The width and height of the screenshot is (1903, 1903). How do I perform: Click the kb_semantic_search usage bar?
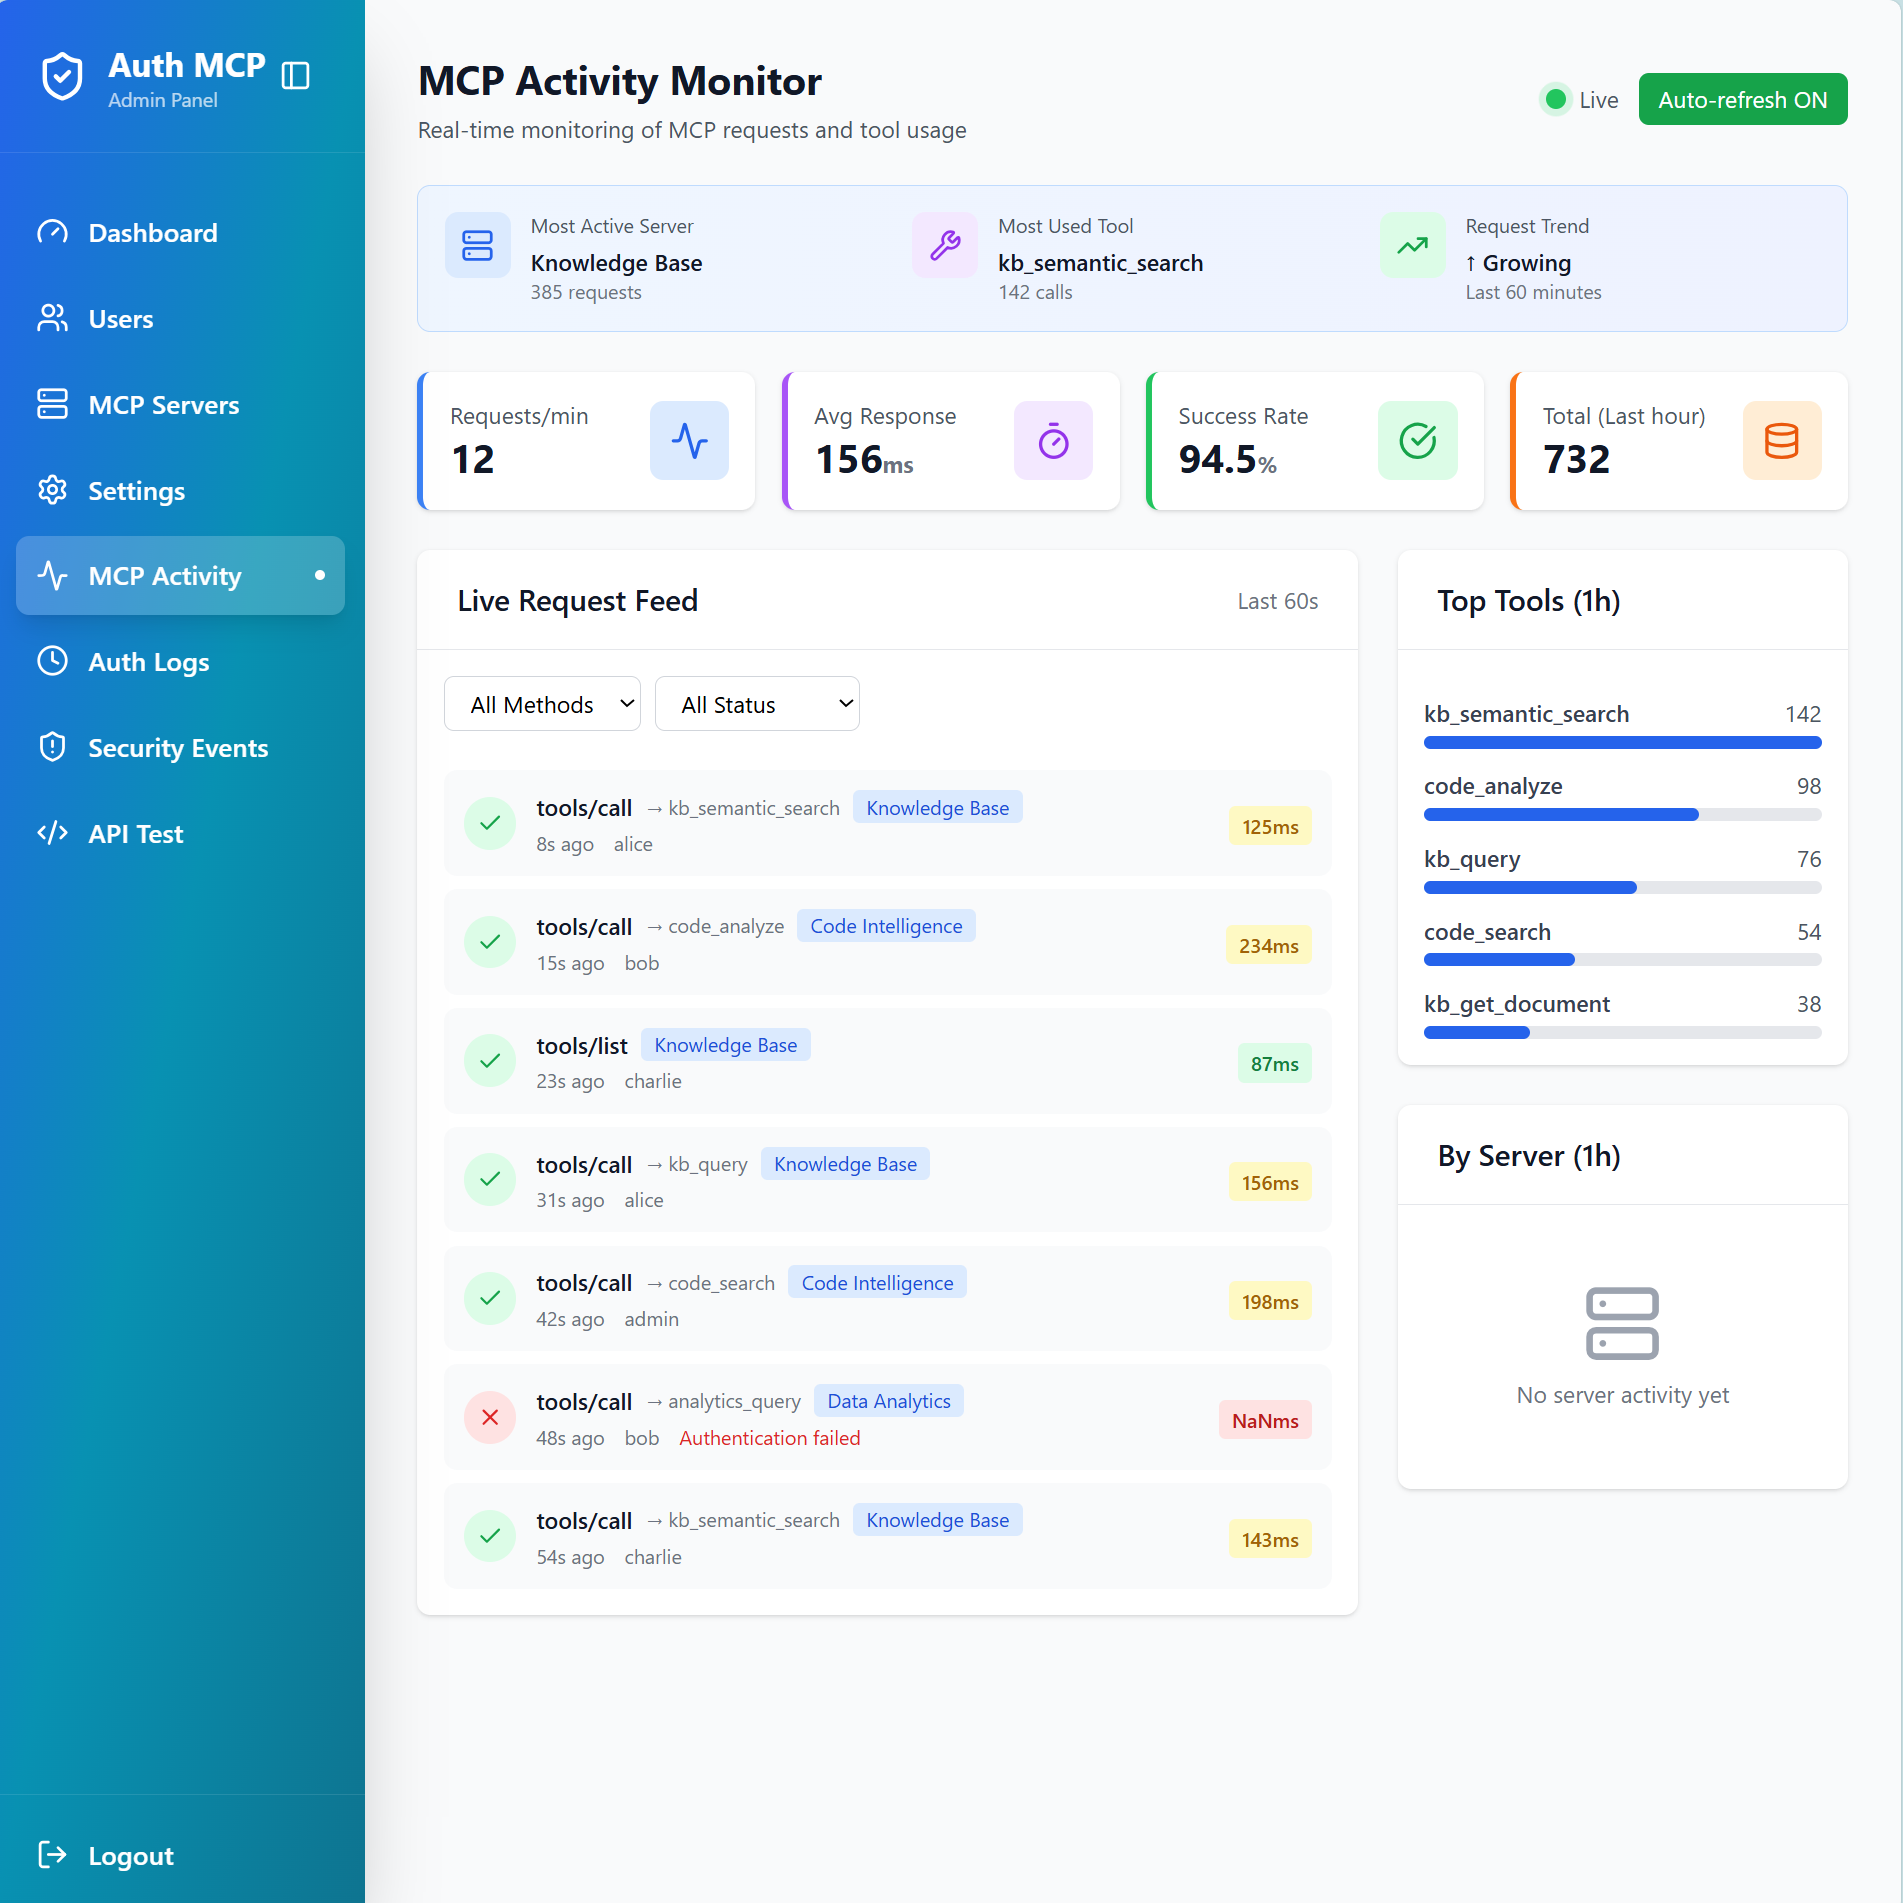pyautogui.click(x=1622, y=743)
